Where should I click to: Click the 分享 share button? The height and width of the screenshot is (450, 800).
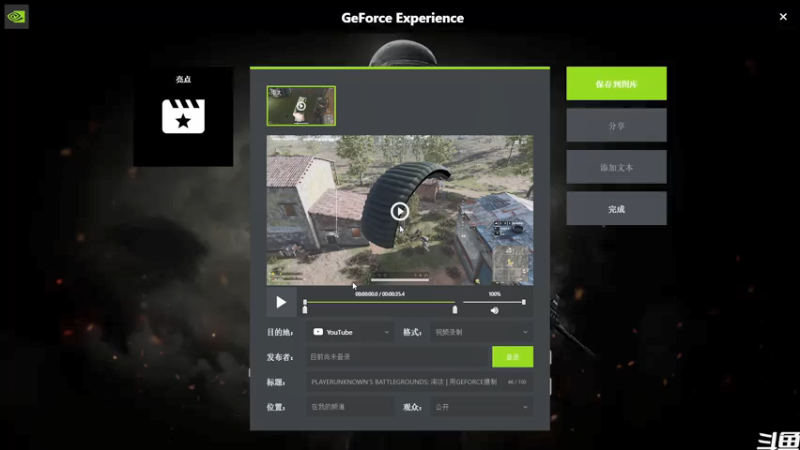[616, 125]
